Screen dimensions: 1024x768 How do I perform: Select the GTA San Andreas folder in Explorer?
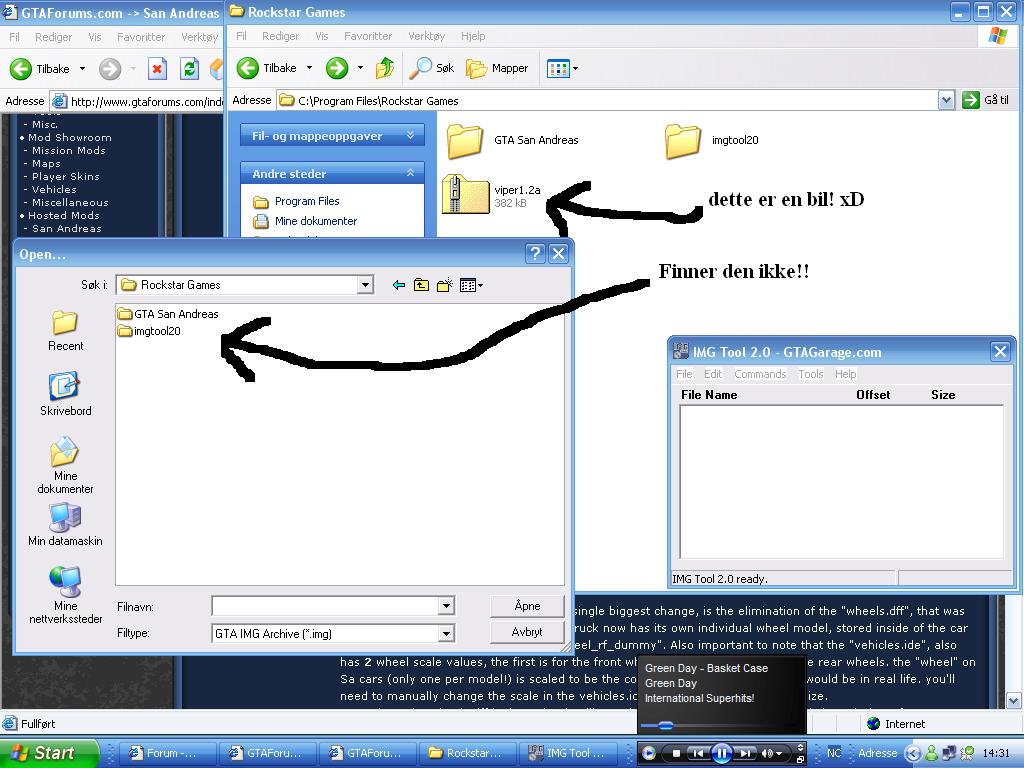[513, 140]
